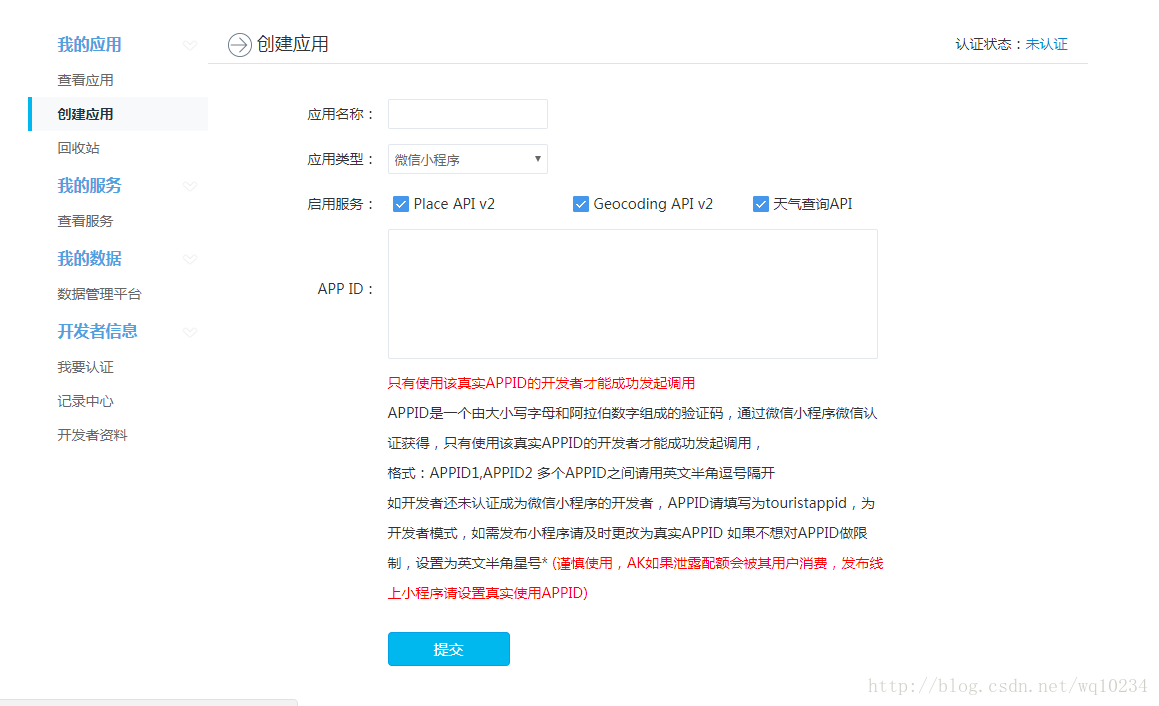Click the 未认证 status link

point(1047,44)
